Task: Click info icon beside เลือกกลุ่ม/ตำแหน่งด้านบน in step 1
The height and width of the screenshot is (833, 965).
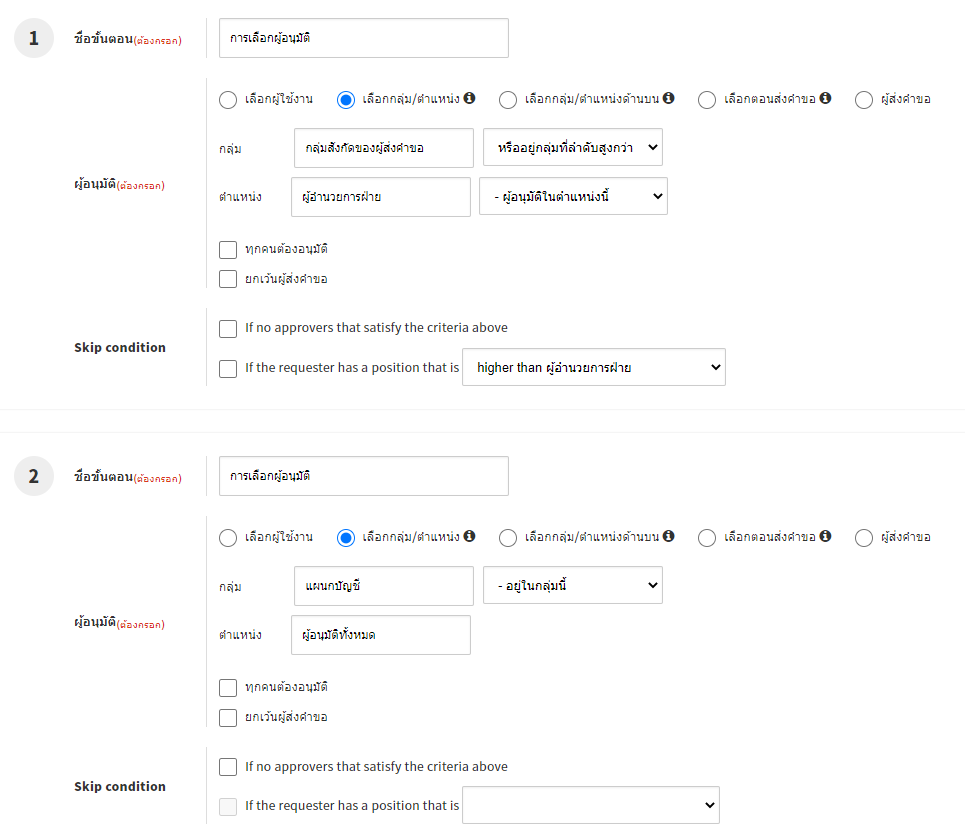Action: (x=668, y=98)
